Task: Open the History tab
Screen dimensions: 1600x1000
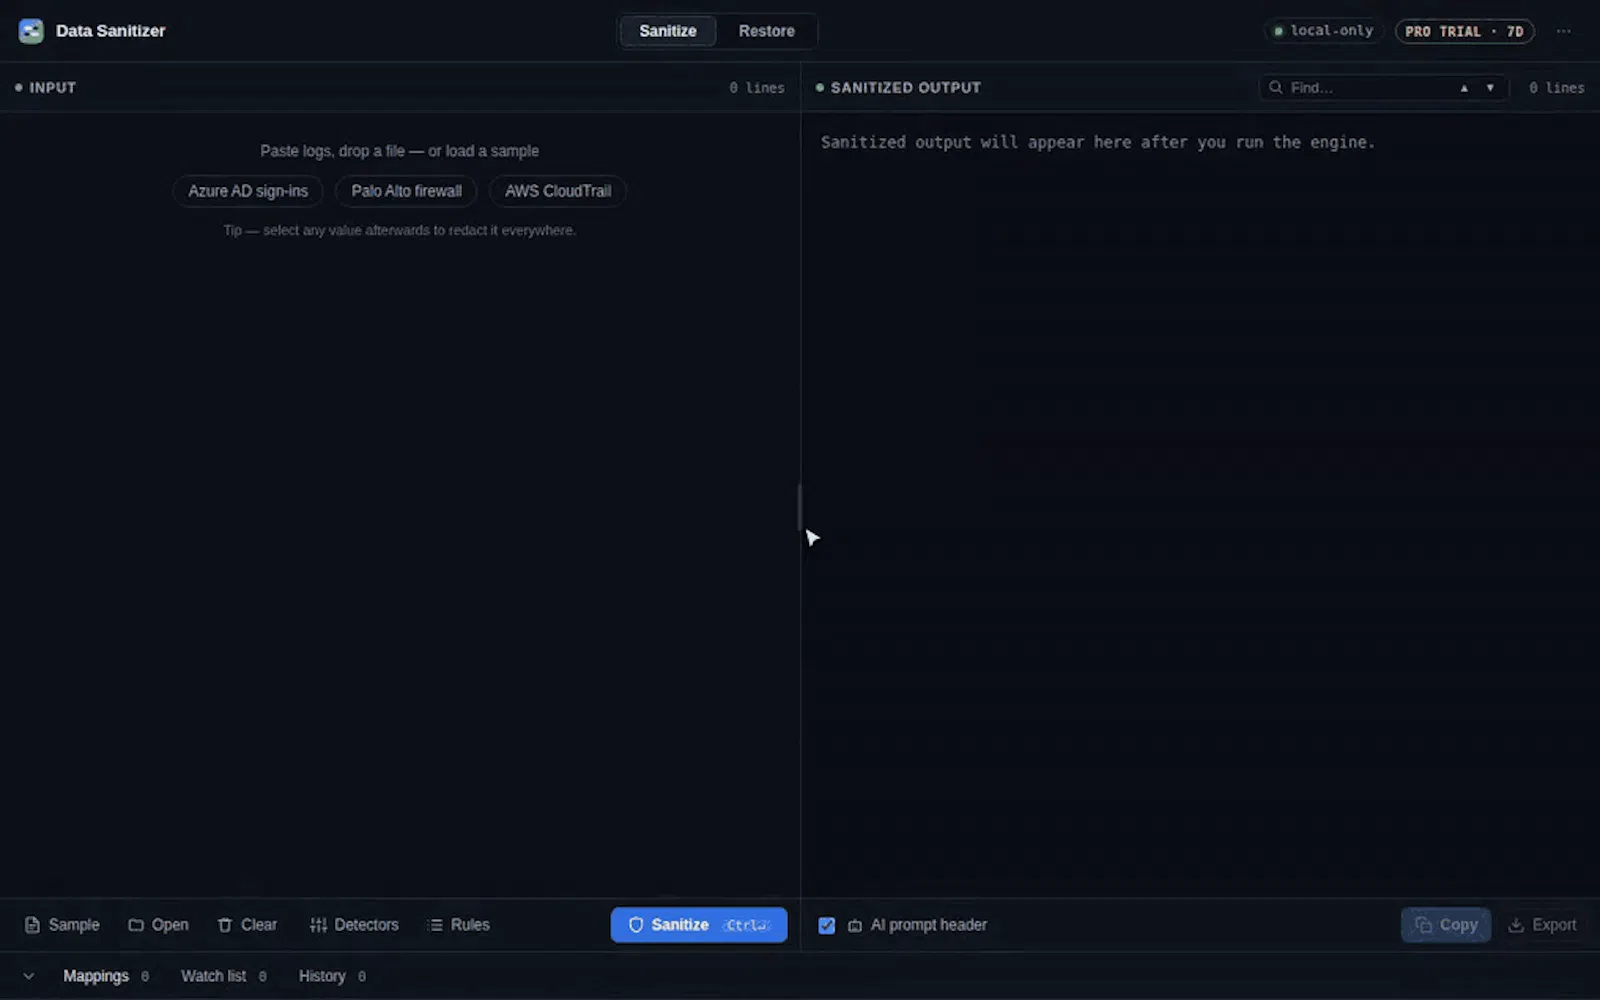Action: [332, 976]
